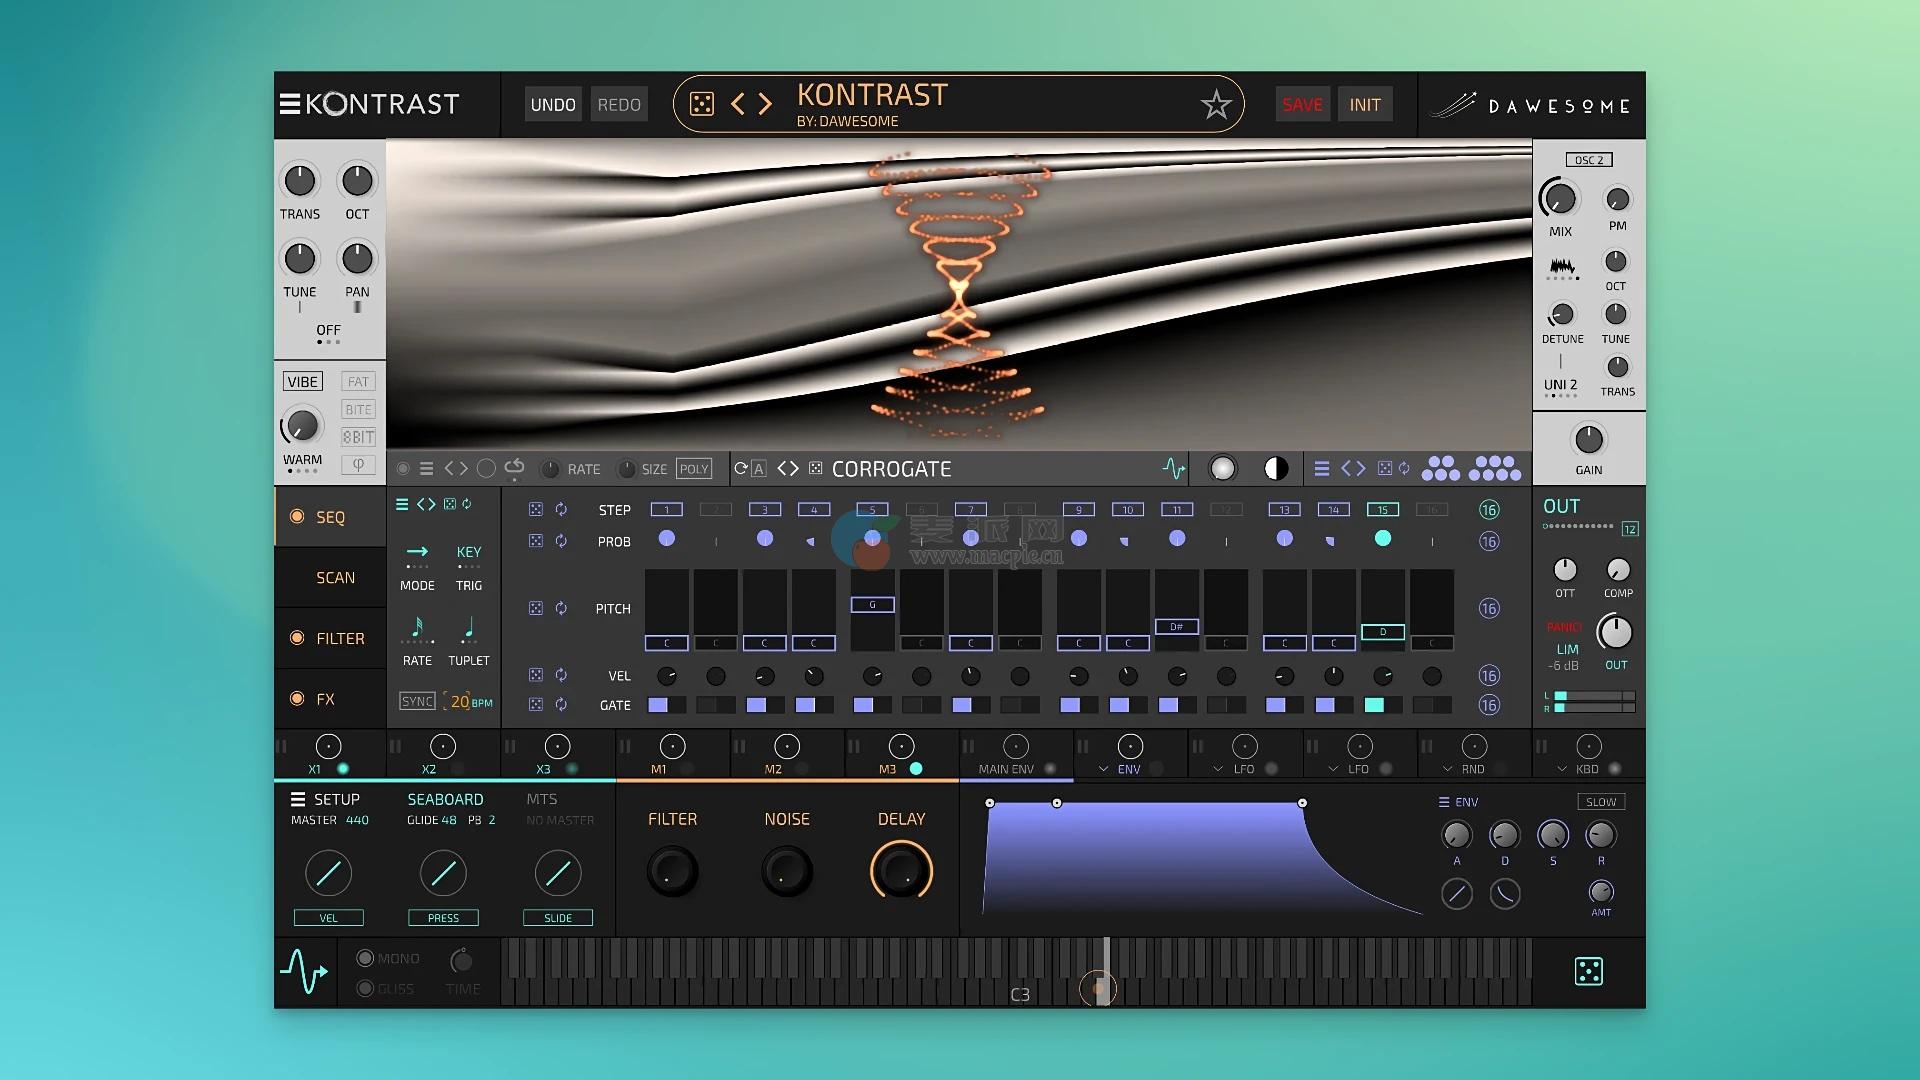Randomize the PITCH row with dice
The height and width of the screenshot is (1080, 1920).
coord(536,608)
